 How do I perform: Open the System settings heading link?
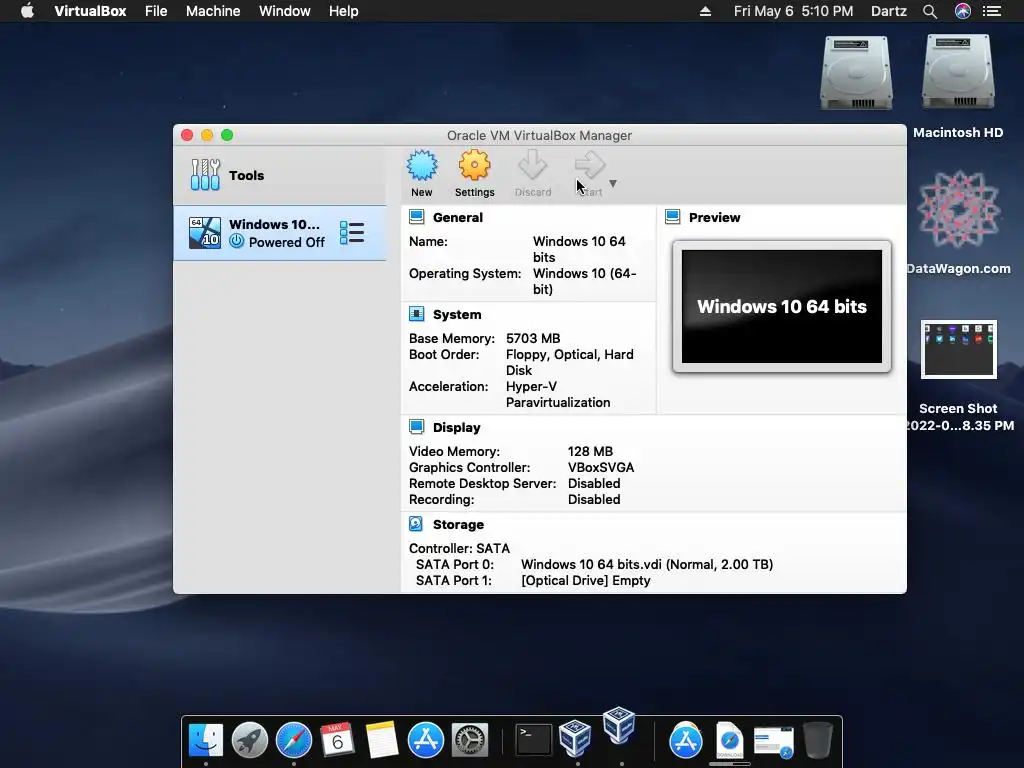point(457,315)
